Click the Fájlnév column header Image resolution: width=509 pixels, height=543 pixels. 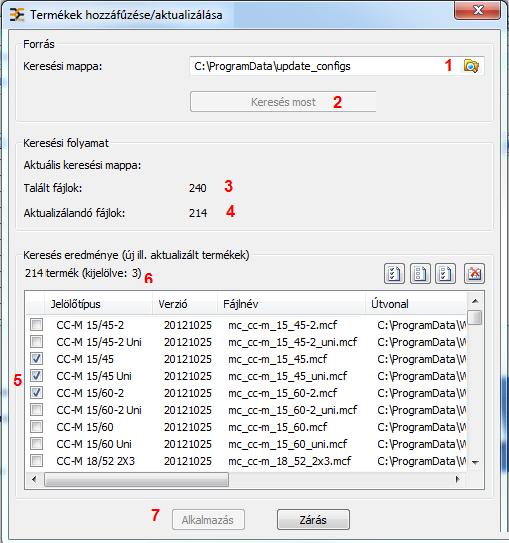(292, 304)
